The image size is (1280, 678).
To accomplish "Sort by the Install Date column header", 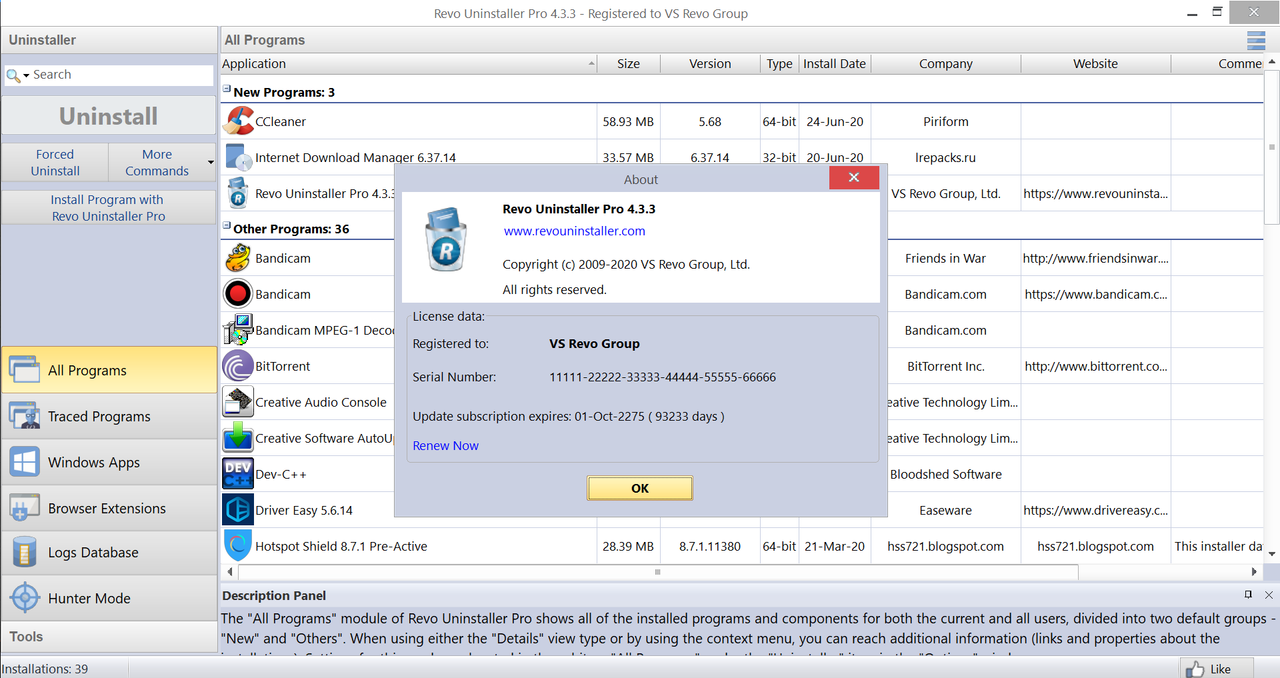I will [x=835, y=64].
